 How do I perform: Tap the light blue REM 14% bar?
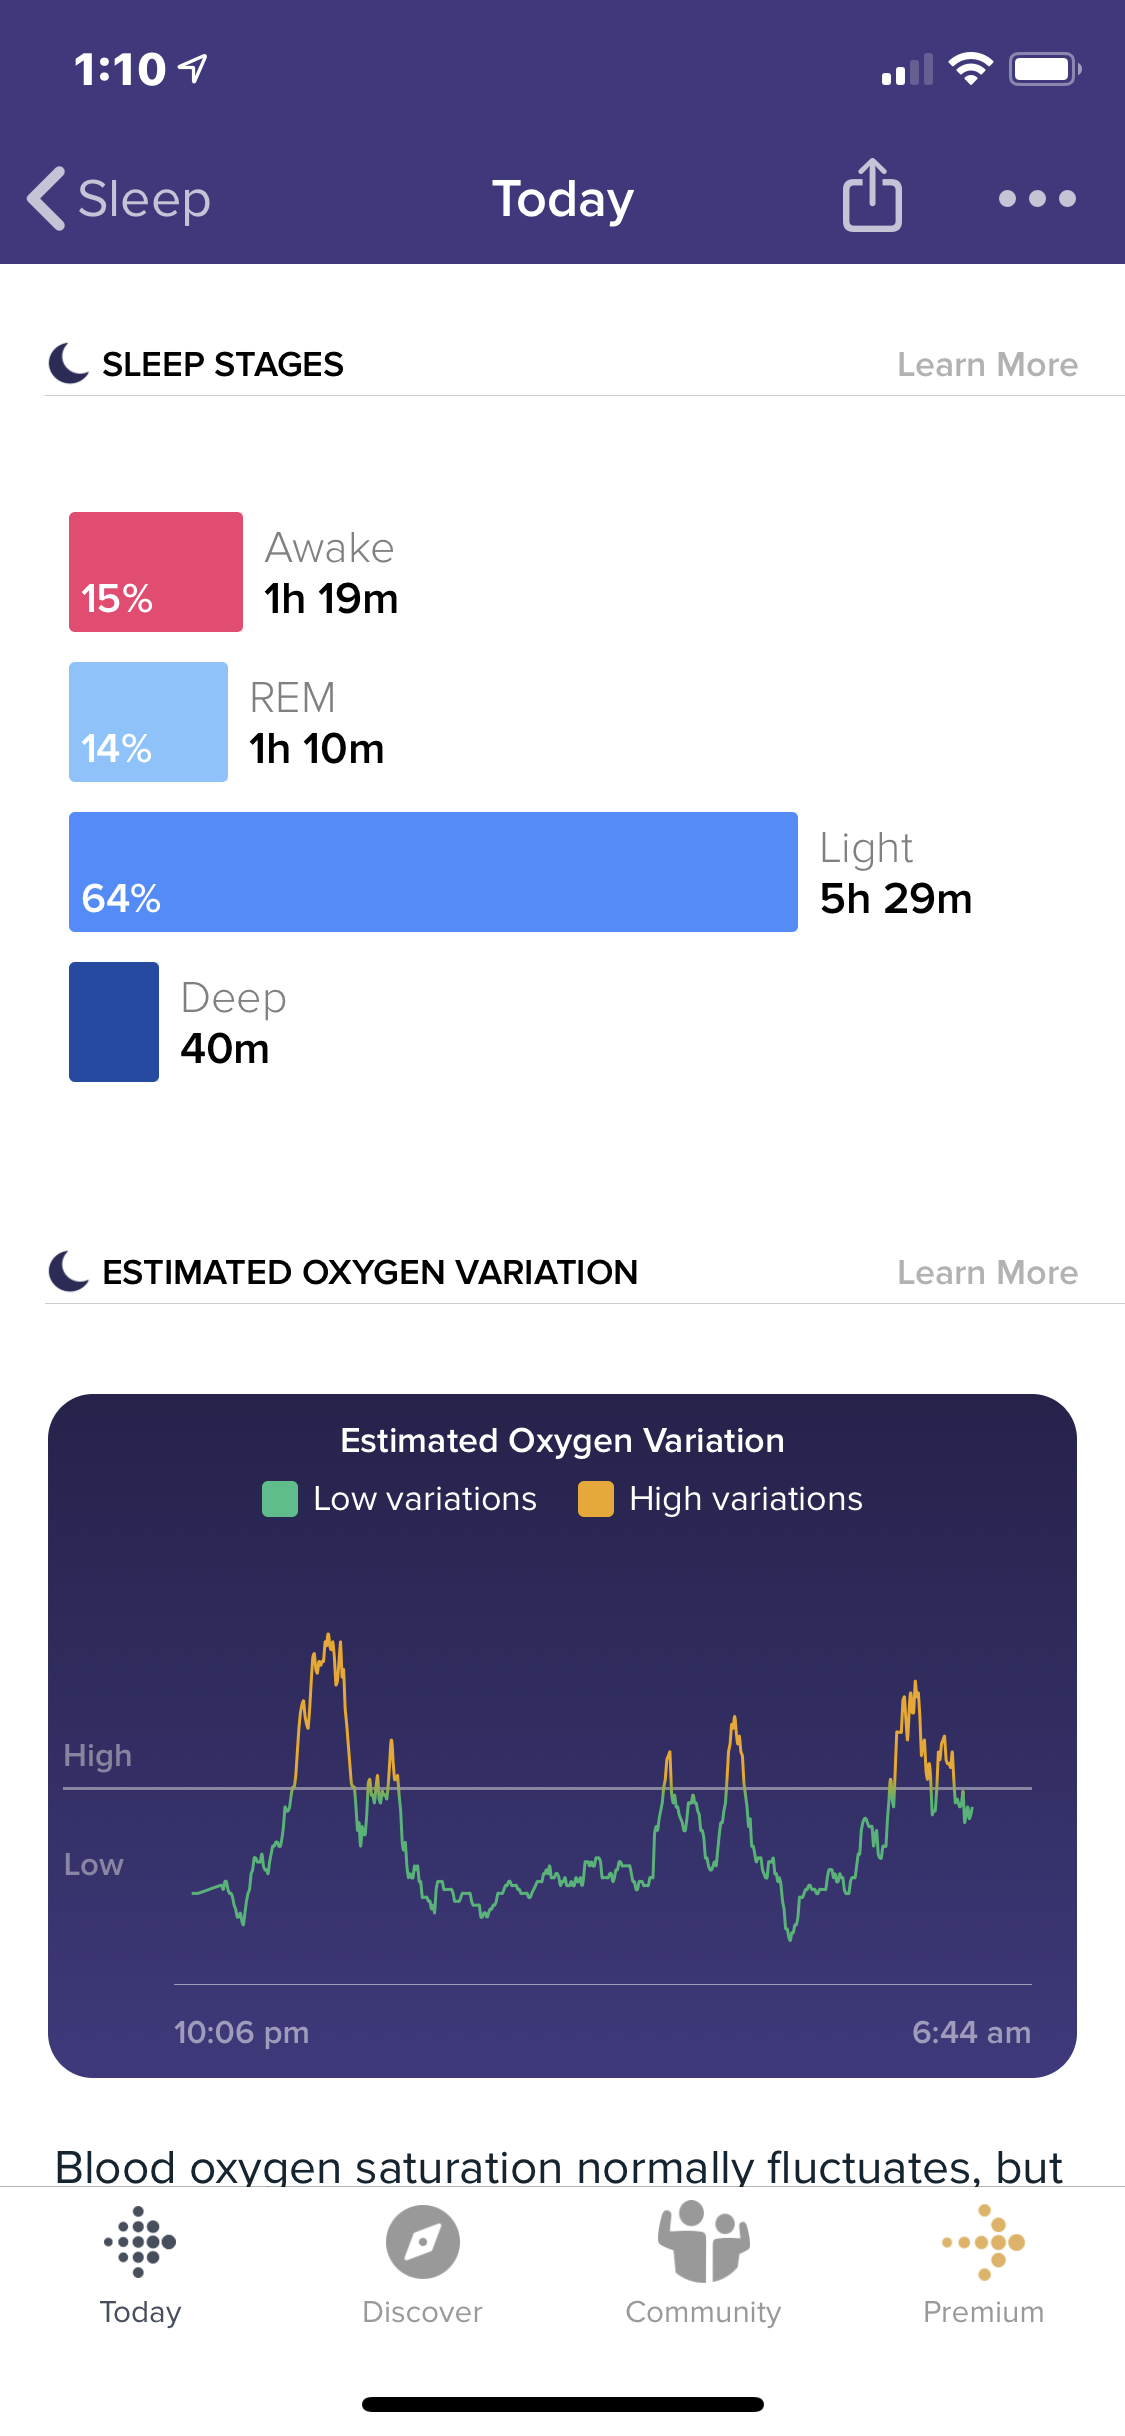pyautogui.click(x=148, y=722)
